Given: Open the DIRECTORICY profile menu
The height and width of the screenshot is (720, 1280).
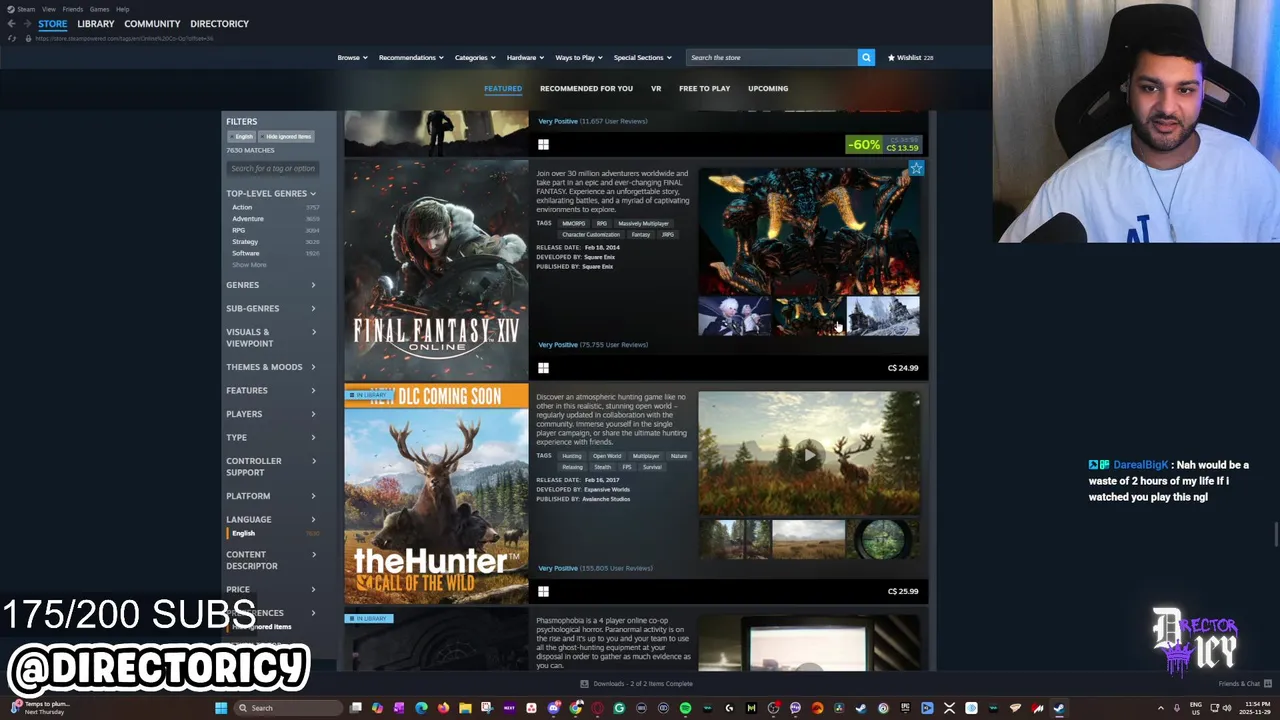Looking at the screenshot, I should pos(219,23).
